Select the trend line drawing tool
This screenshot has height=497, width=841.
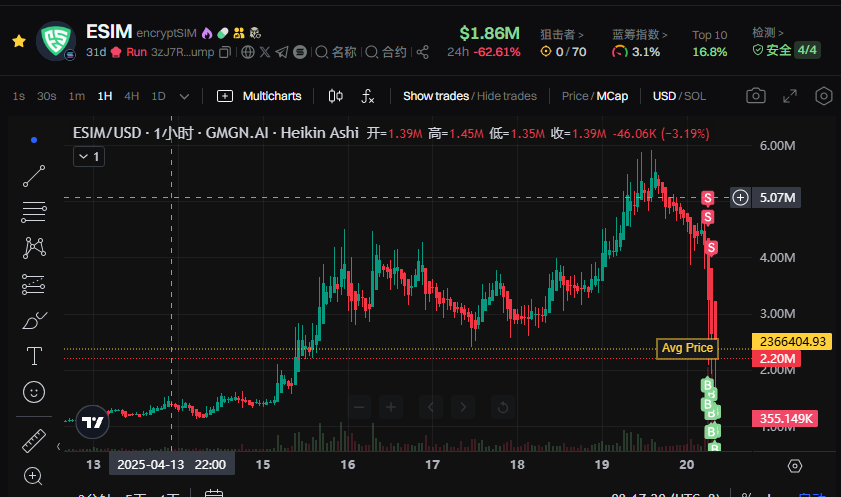click(x=34, y=176)
